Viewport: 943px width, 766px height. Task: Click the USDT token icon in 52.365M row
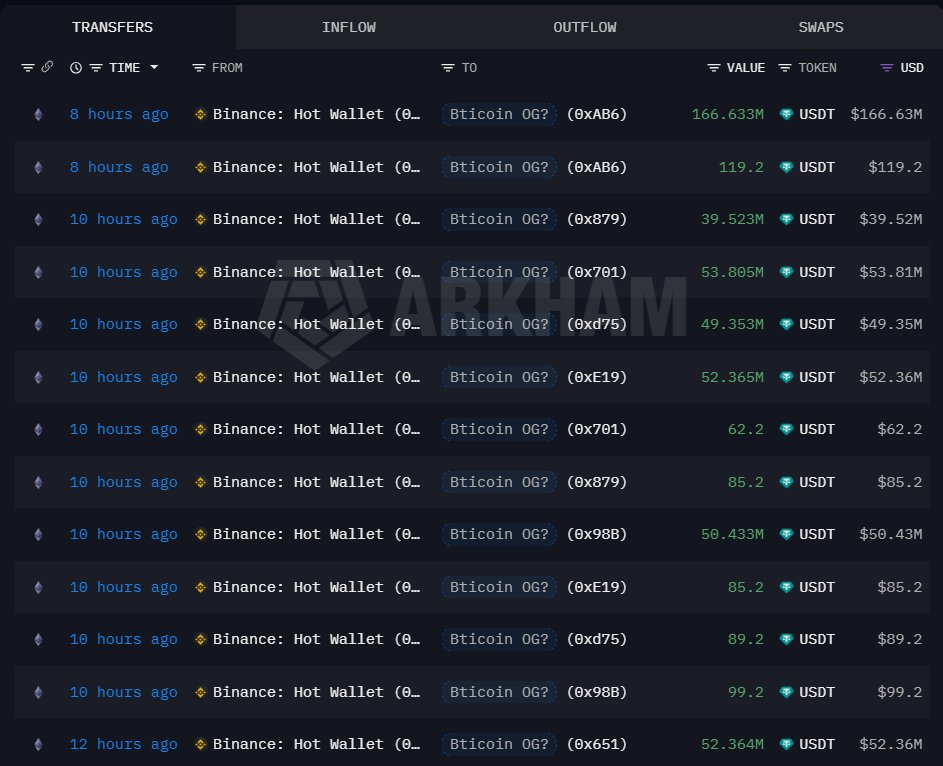(x=786, y=377)
